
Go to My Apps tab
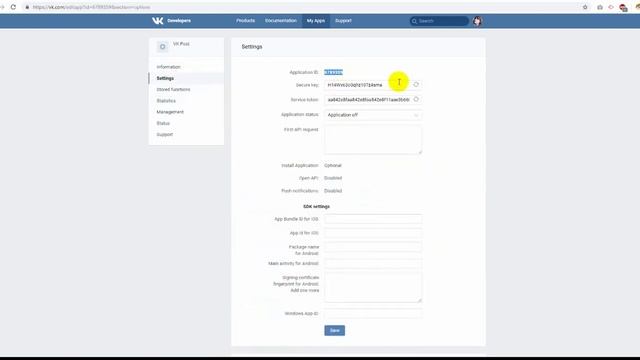coord(316,21)
